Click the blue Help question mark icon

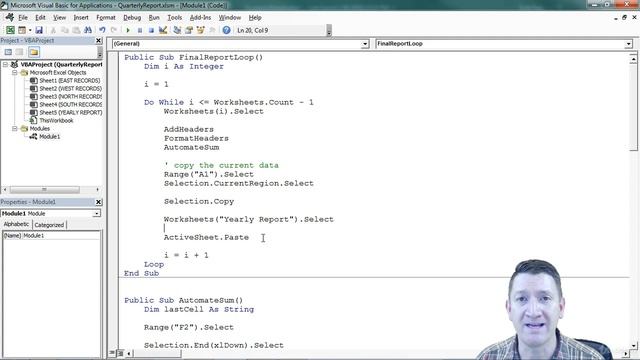pyautogui.click(x=227, y=30)
